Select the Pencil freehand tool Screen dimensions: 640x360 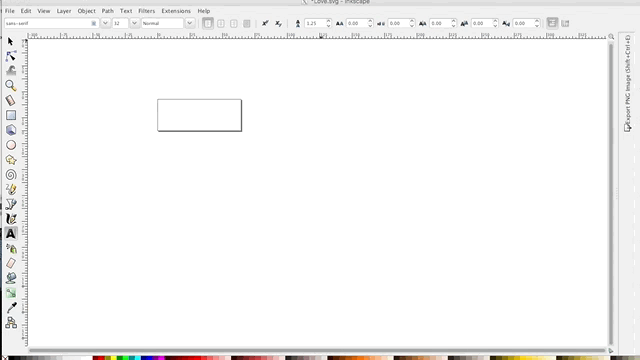pos(11,189)
